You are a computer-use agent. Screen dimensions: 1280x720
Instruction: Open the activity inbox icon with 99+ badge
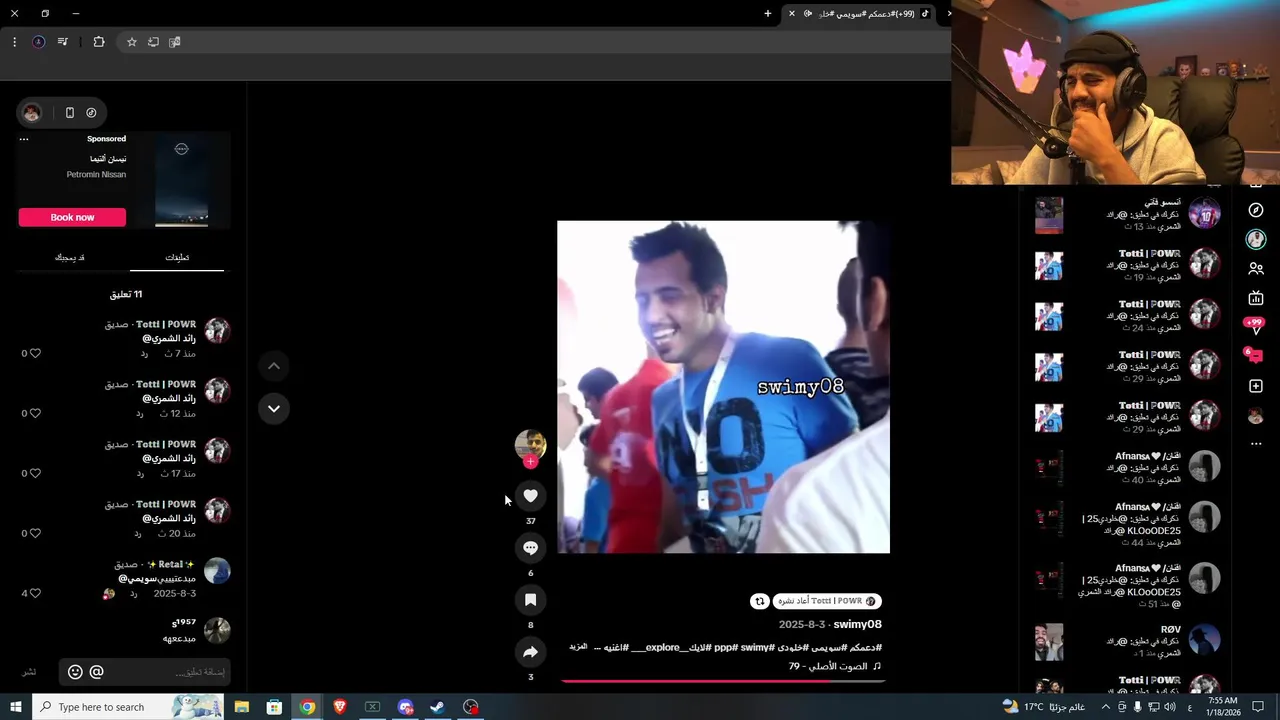[1254, 325]
